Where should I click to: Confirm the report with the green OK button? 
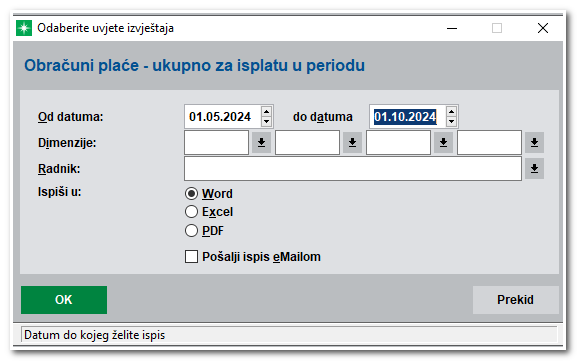[x=64, y=300]
